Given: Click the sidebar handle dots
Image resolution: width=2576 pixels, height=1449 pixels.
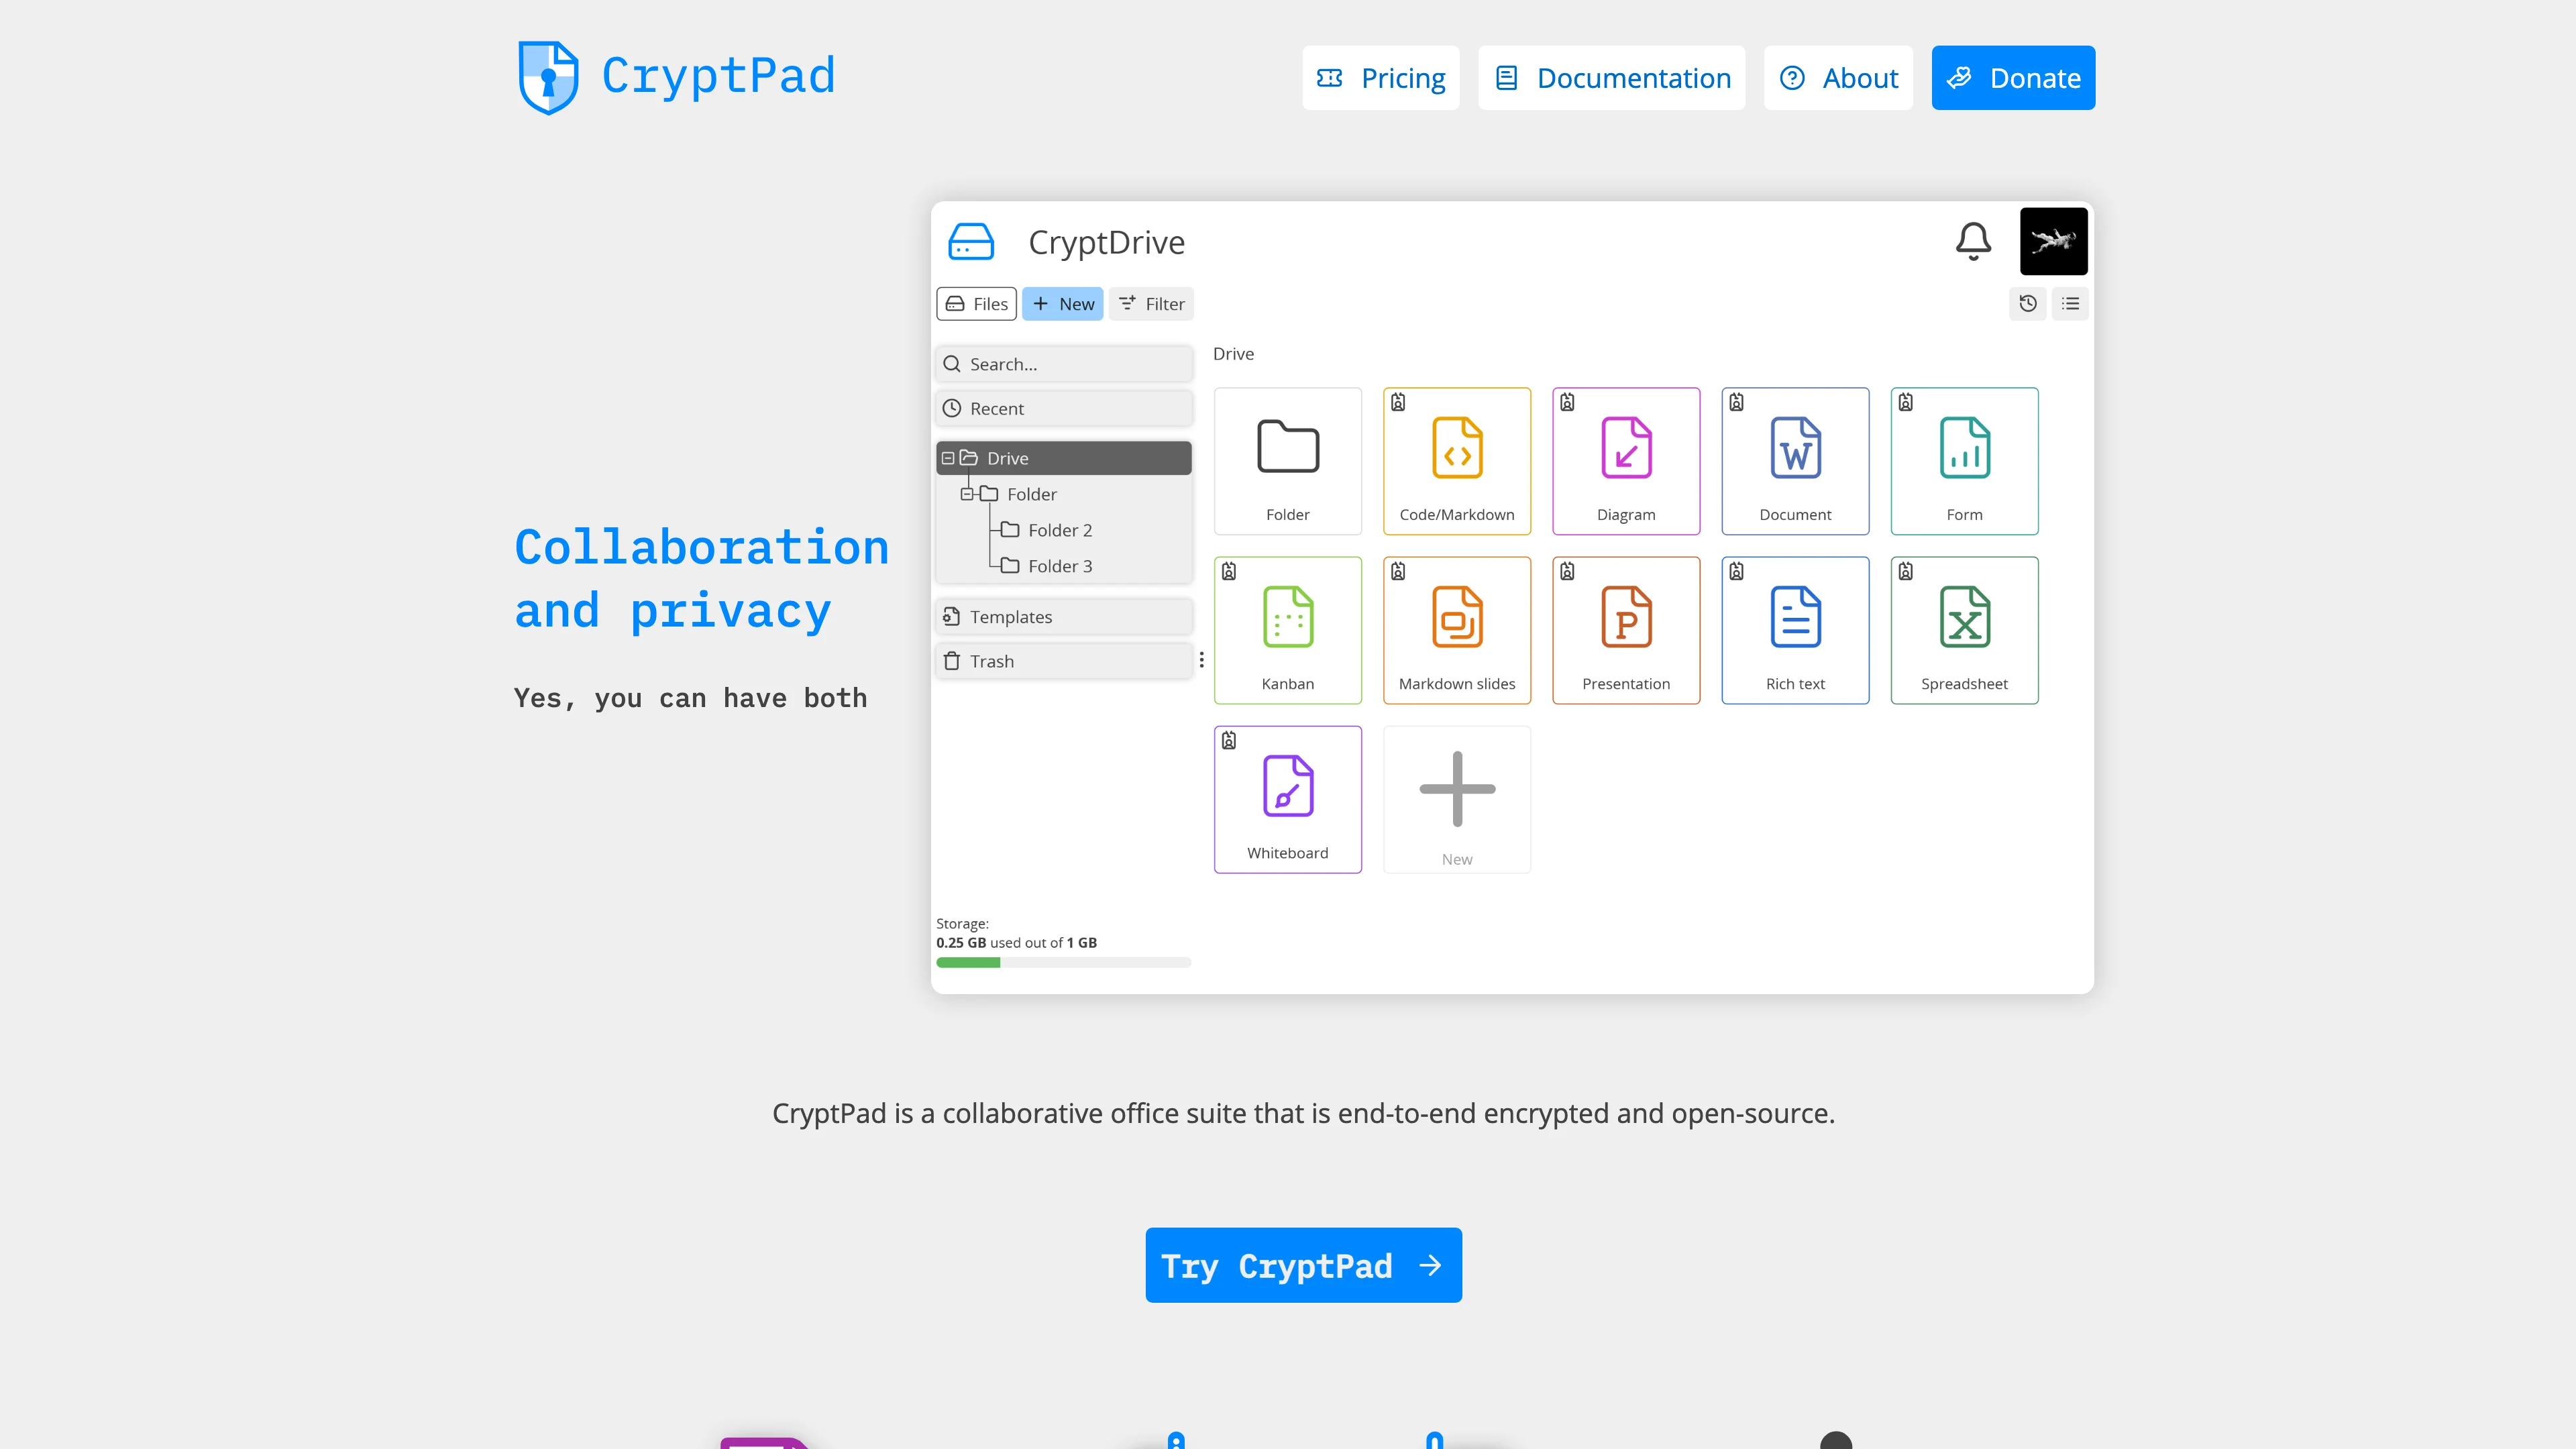Looking at the screenshot, I should (1202, 660).
